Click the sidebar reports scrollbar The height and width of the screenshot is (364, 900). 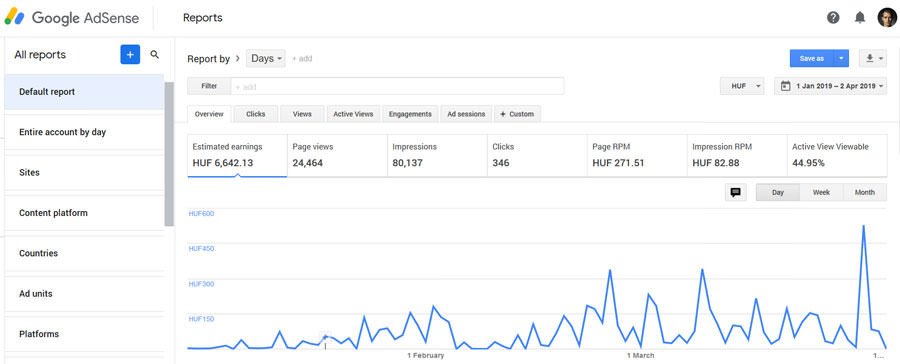click(x=169, y=154)
